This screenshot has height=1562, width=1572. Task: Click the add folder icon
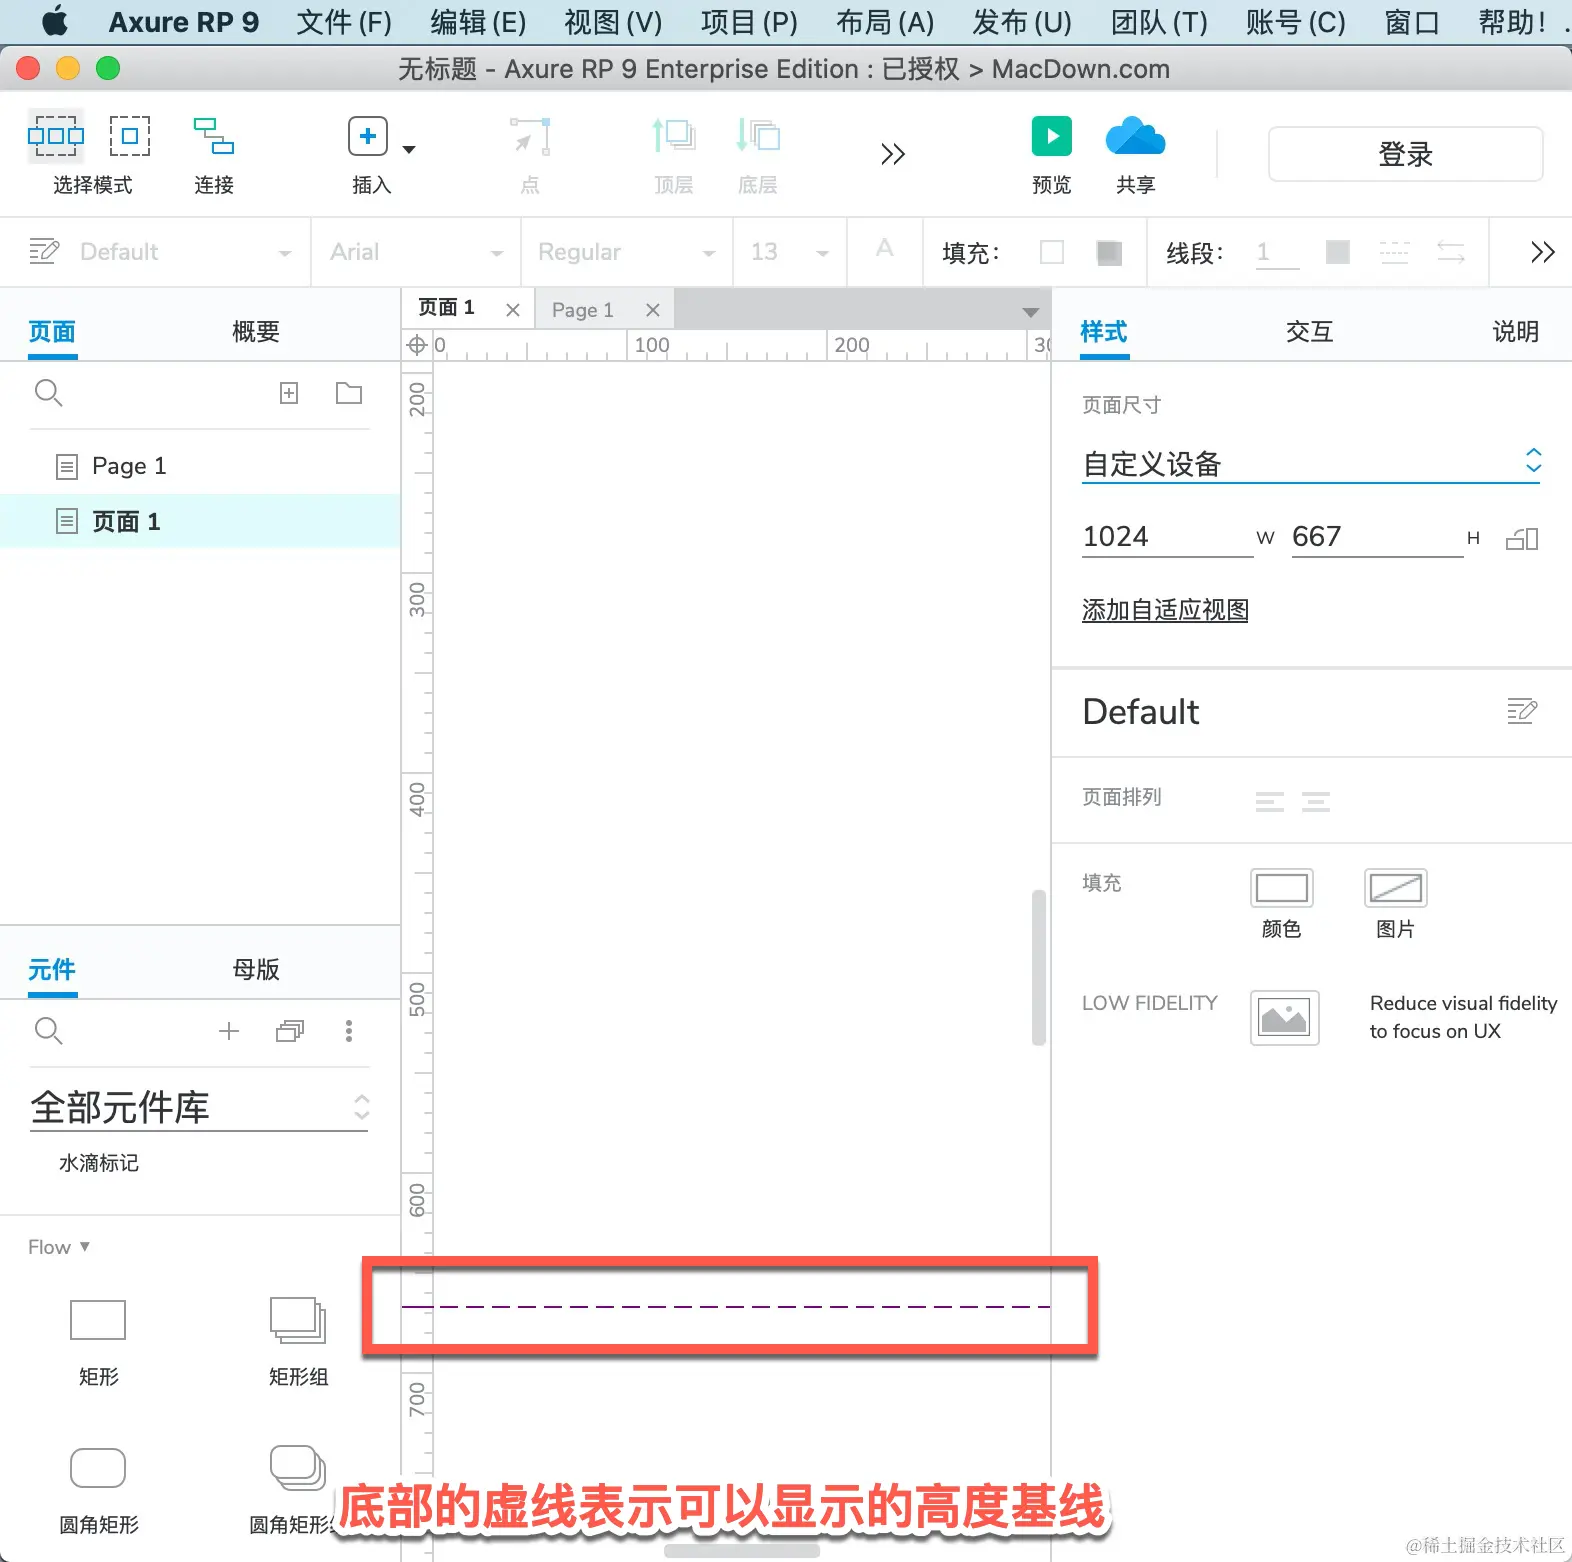point(349,393)
